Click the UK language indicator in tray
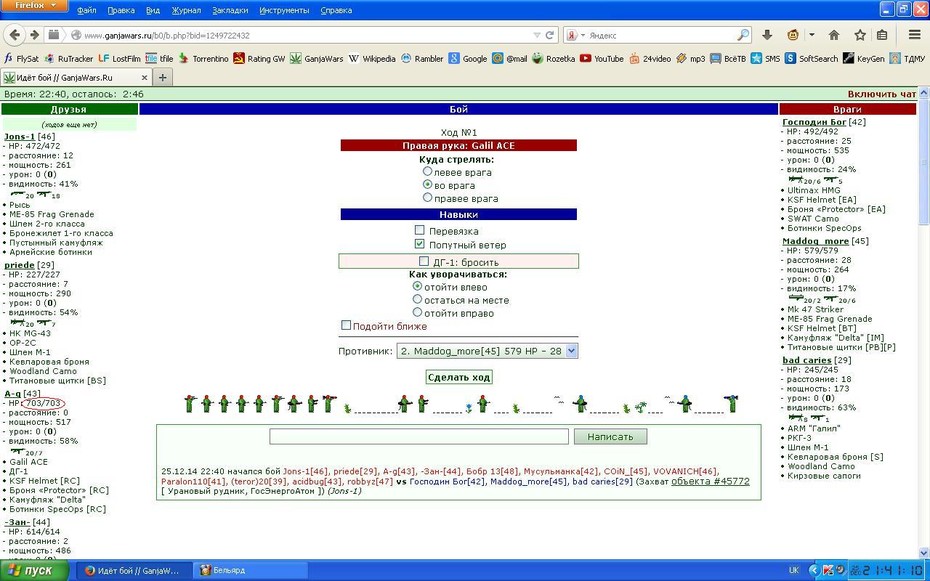The height and width of the screenshot is (581, 930). pyautogui.click(x=794, y=570)
